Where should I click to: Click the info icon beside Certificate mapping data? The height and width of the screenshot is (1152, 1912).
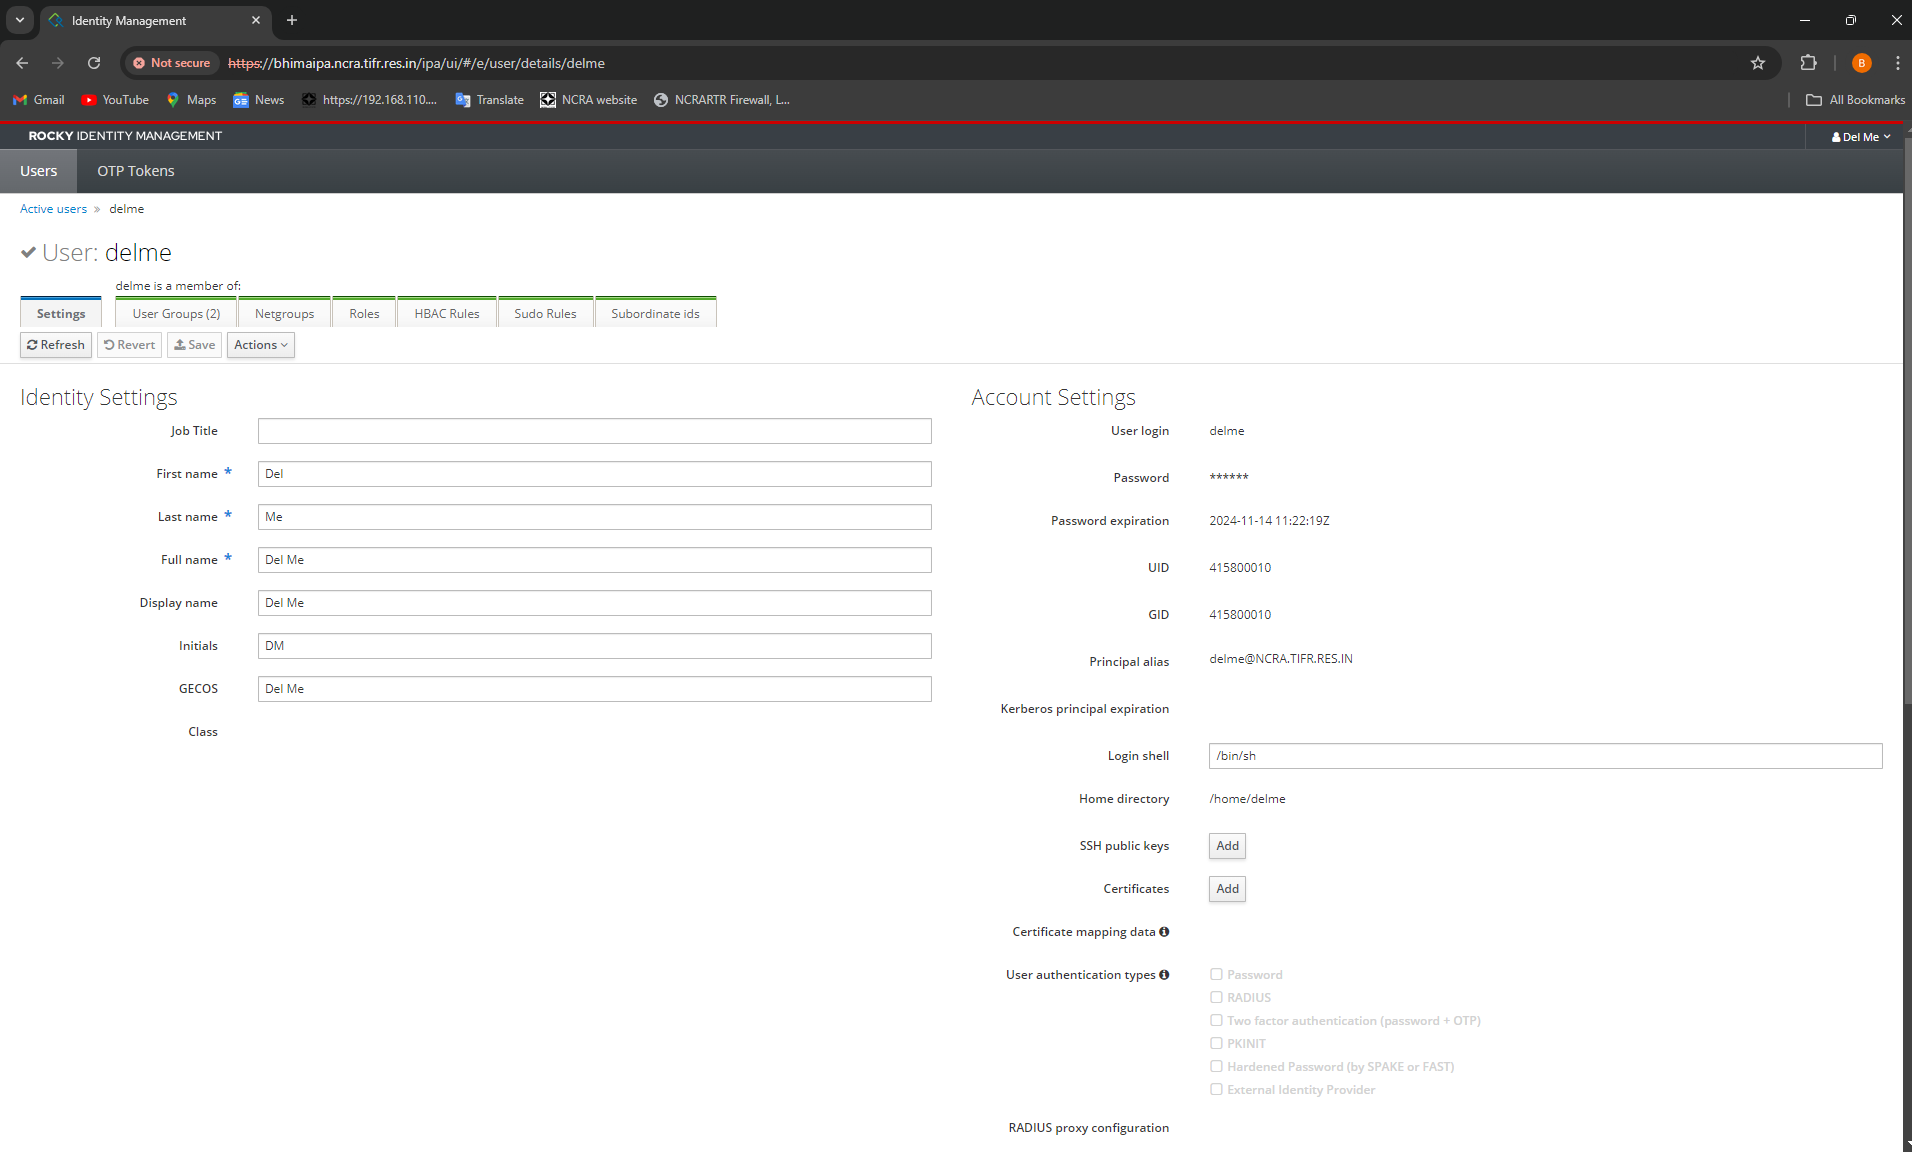(1164, 932)
